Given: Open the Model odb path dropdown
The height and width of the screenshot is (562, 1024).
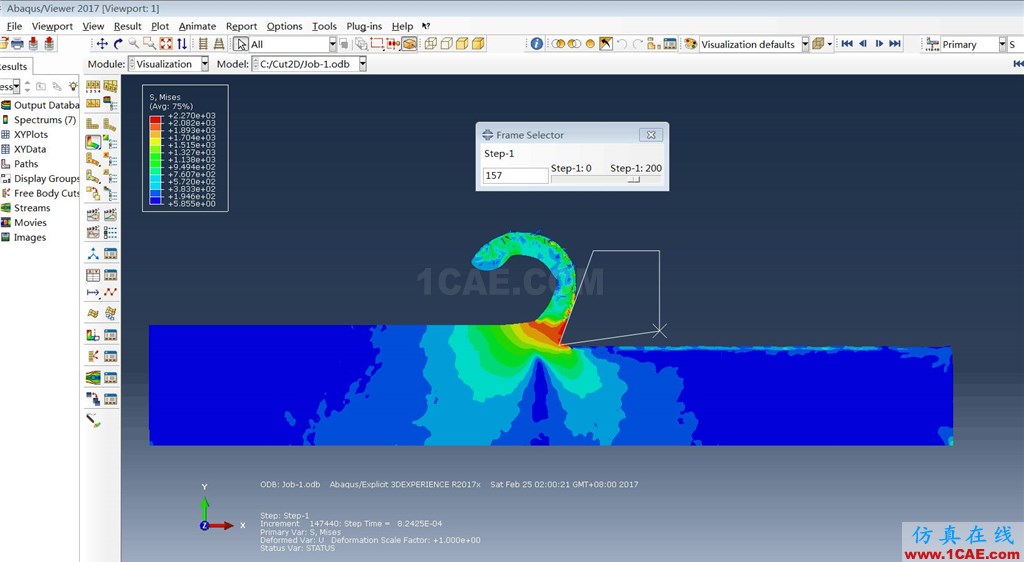Looking at the screenshot, I should point(362,64).
